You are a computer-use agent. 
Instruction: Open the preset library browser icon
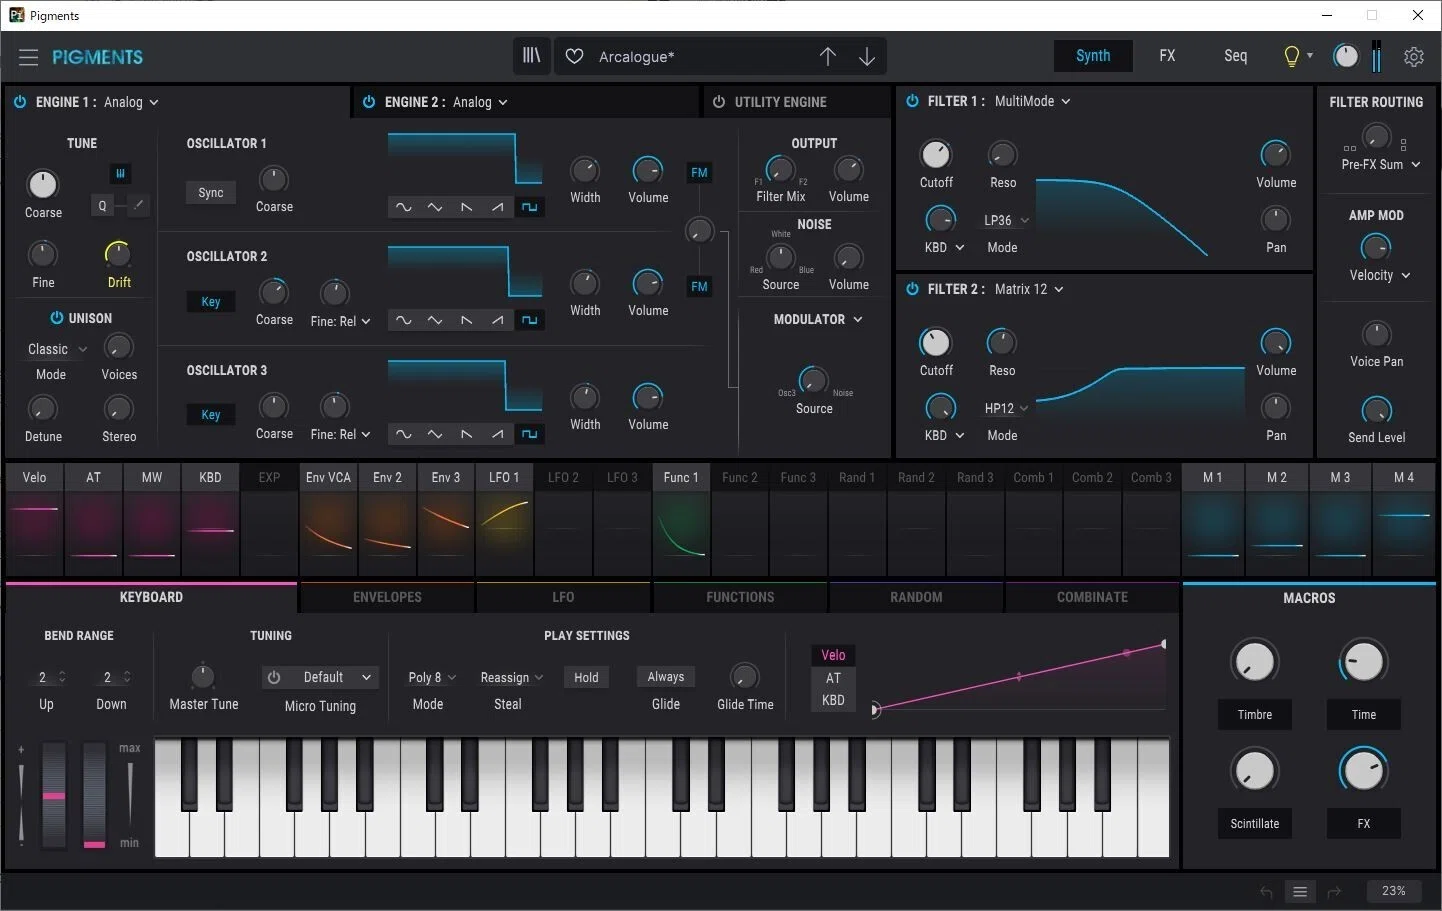click(532, 56)
